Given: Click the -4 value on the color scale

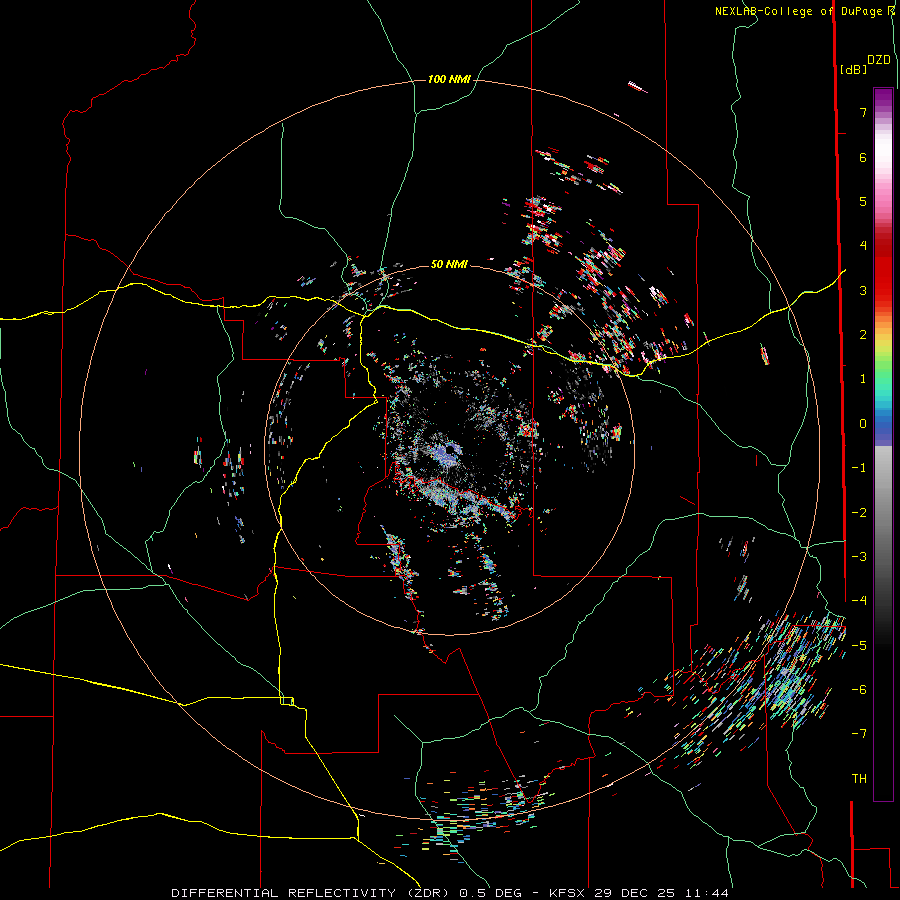Looking at the screenshot, I should click(x=859, y=601).
